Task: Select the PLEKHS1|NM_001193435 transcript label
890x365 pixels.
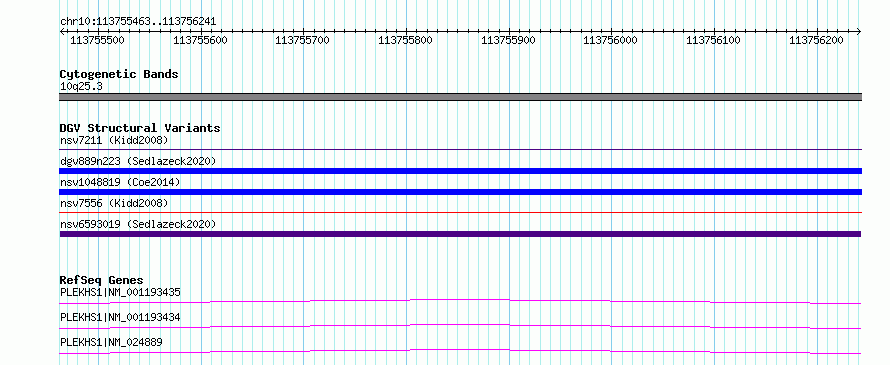Action: tap(120, 293)
